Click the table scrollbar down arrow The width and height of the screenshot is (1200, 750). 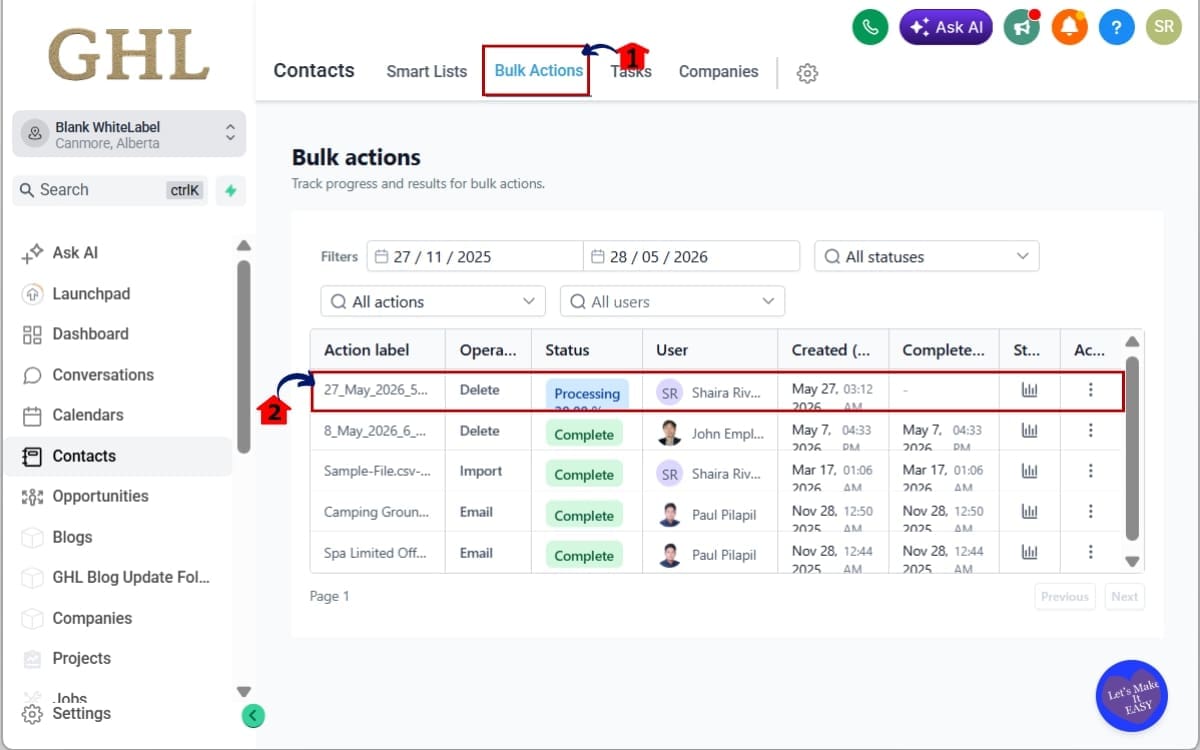[x=1132, y=561]
